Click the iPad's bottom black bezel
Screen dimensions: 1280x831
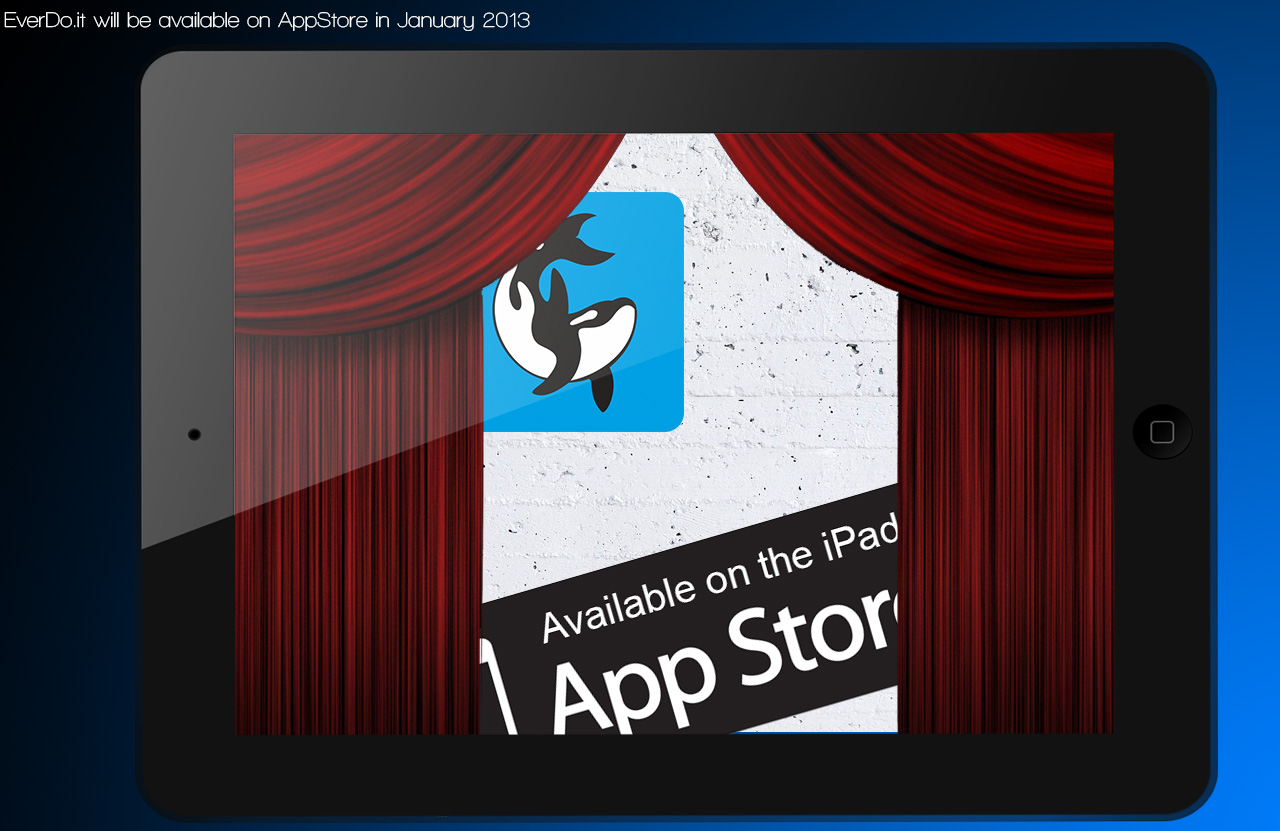(x=675, y=775)
